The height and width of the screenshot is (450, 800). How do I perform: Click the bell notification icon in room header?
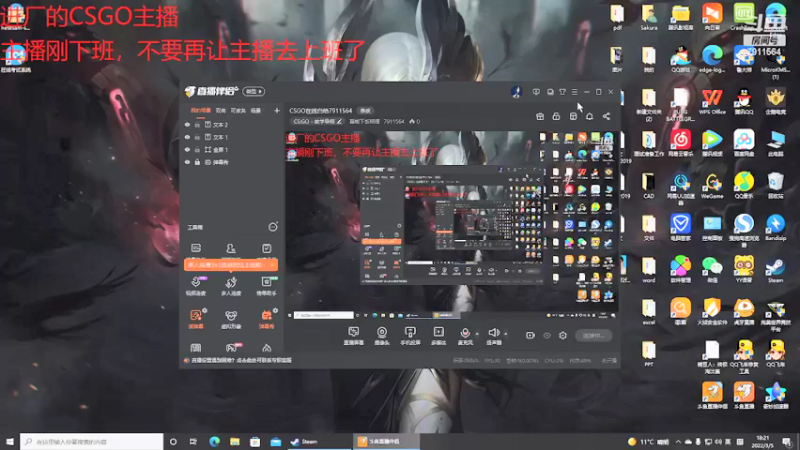(x=589, y=117)
